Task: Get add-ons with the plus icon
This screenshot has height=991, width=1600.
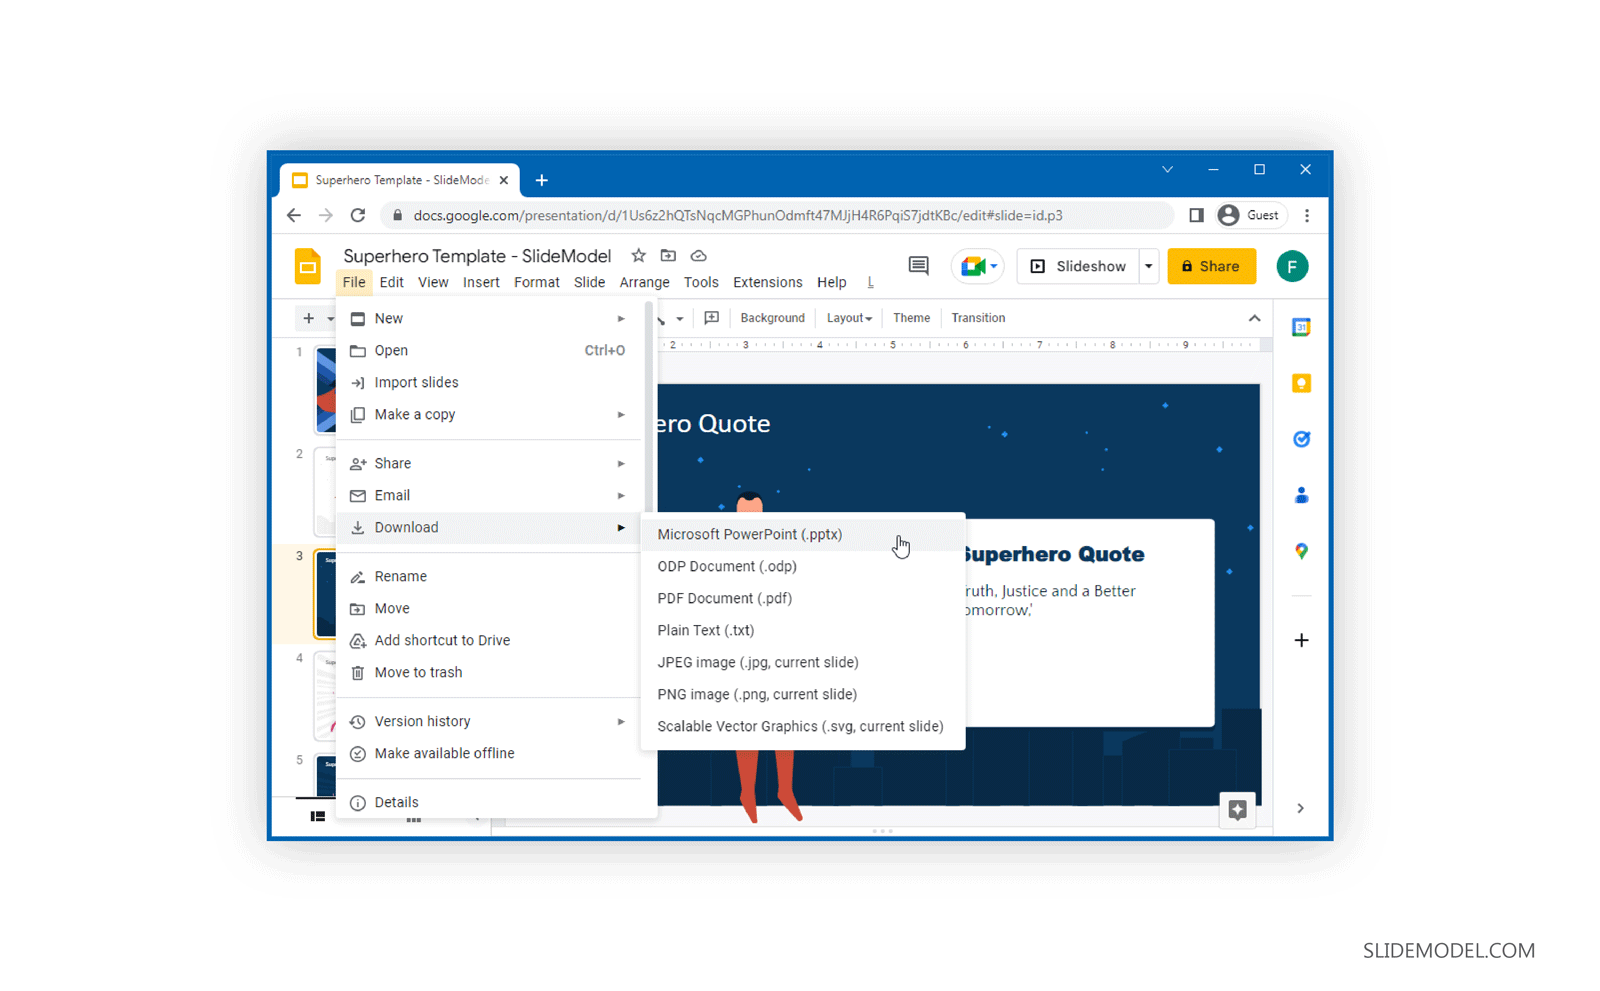Action: pyautogui.click(x=1301, y=640)
